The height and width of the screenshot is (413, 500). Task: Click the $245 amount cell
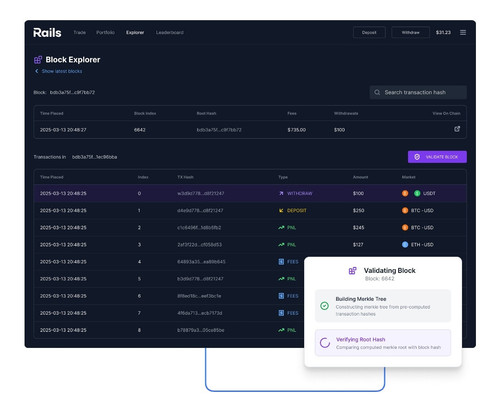click(359, 228)
